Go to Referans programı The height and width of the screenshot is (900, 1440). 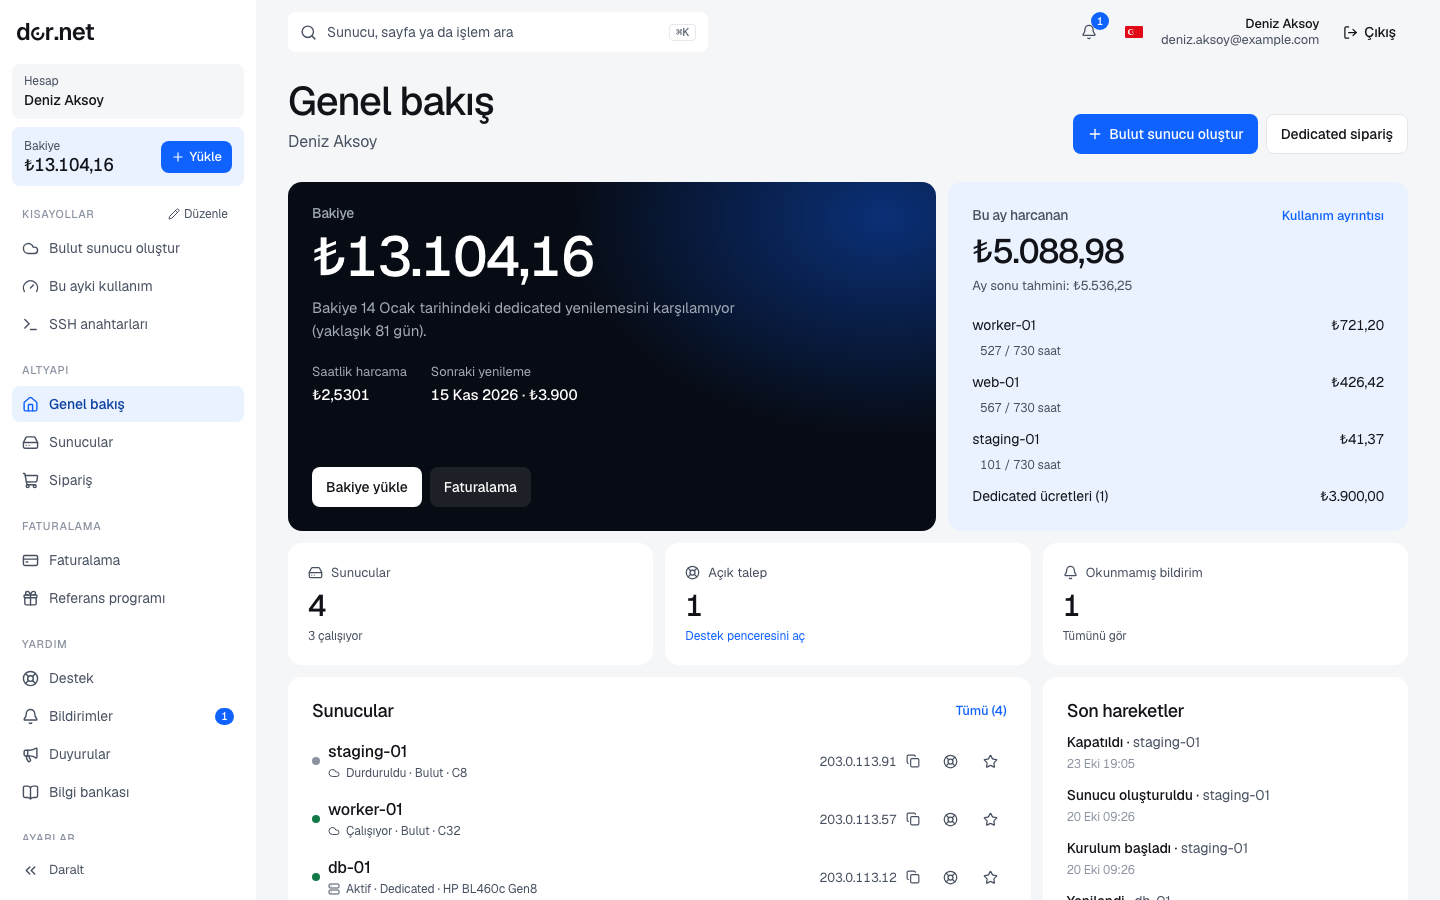(x=128, y=598)
